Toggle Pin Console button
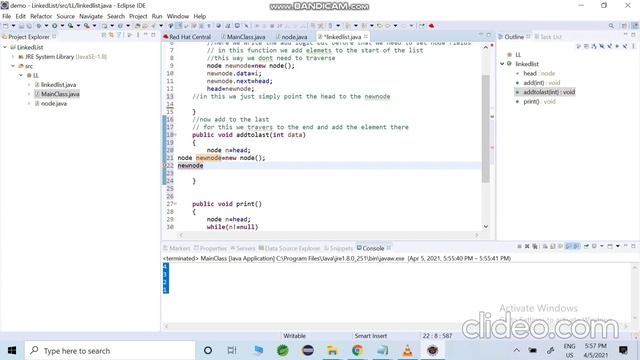The image size is (640, 360). click(x=586, y=246)
